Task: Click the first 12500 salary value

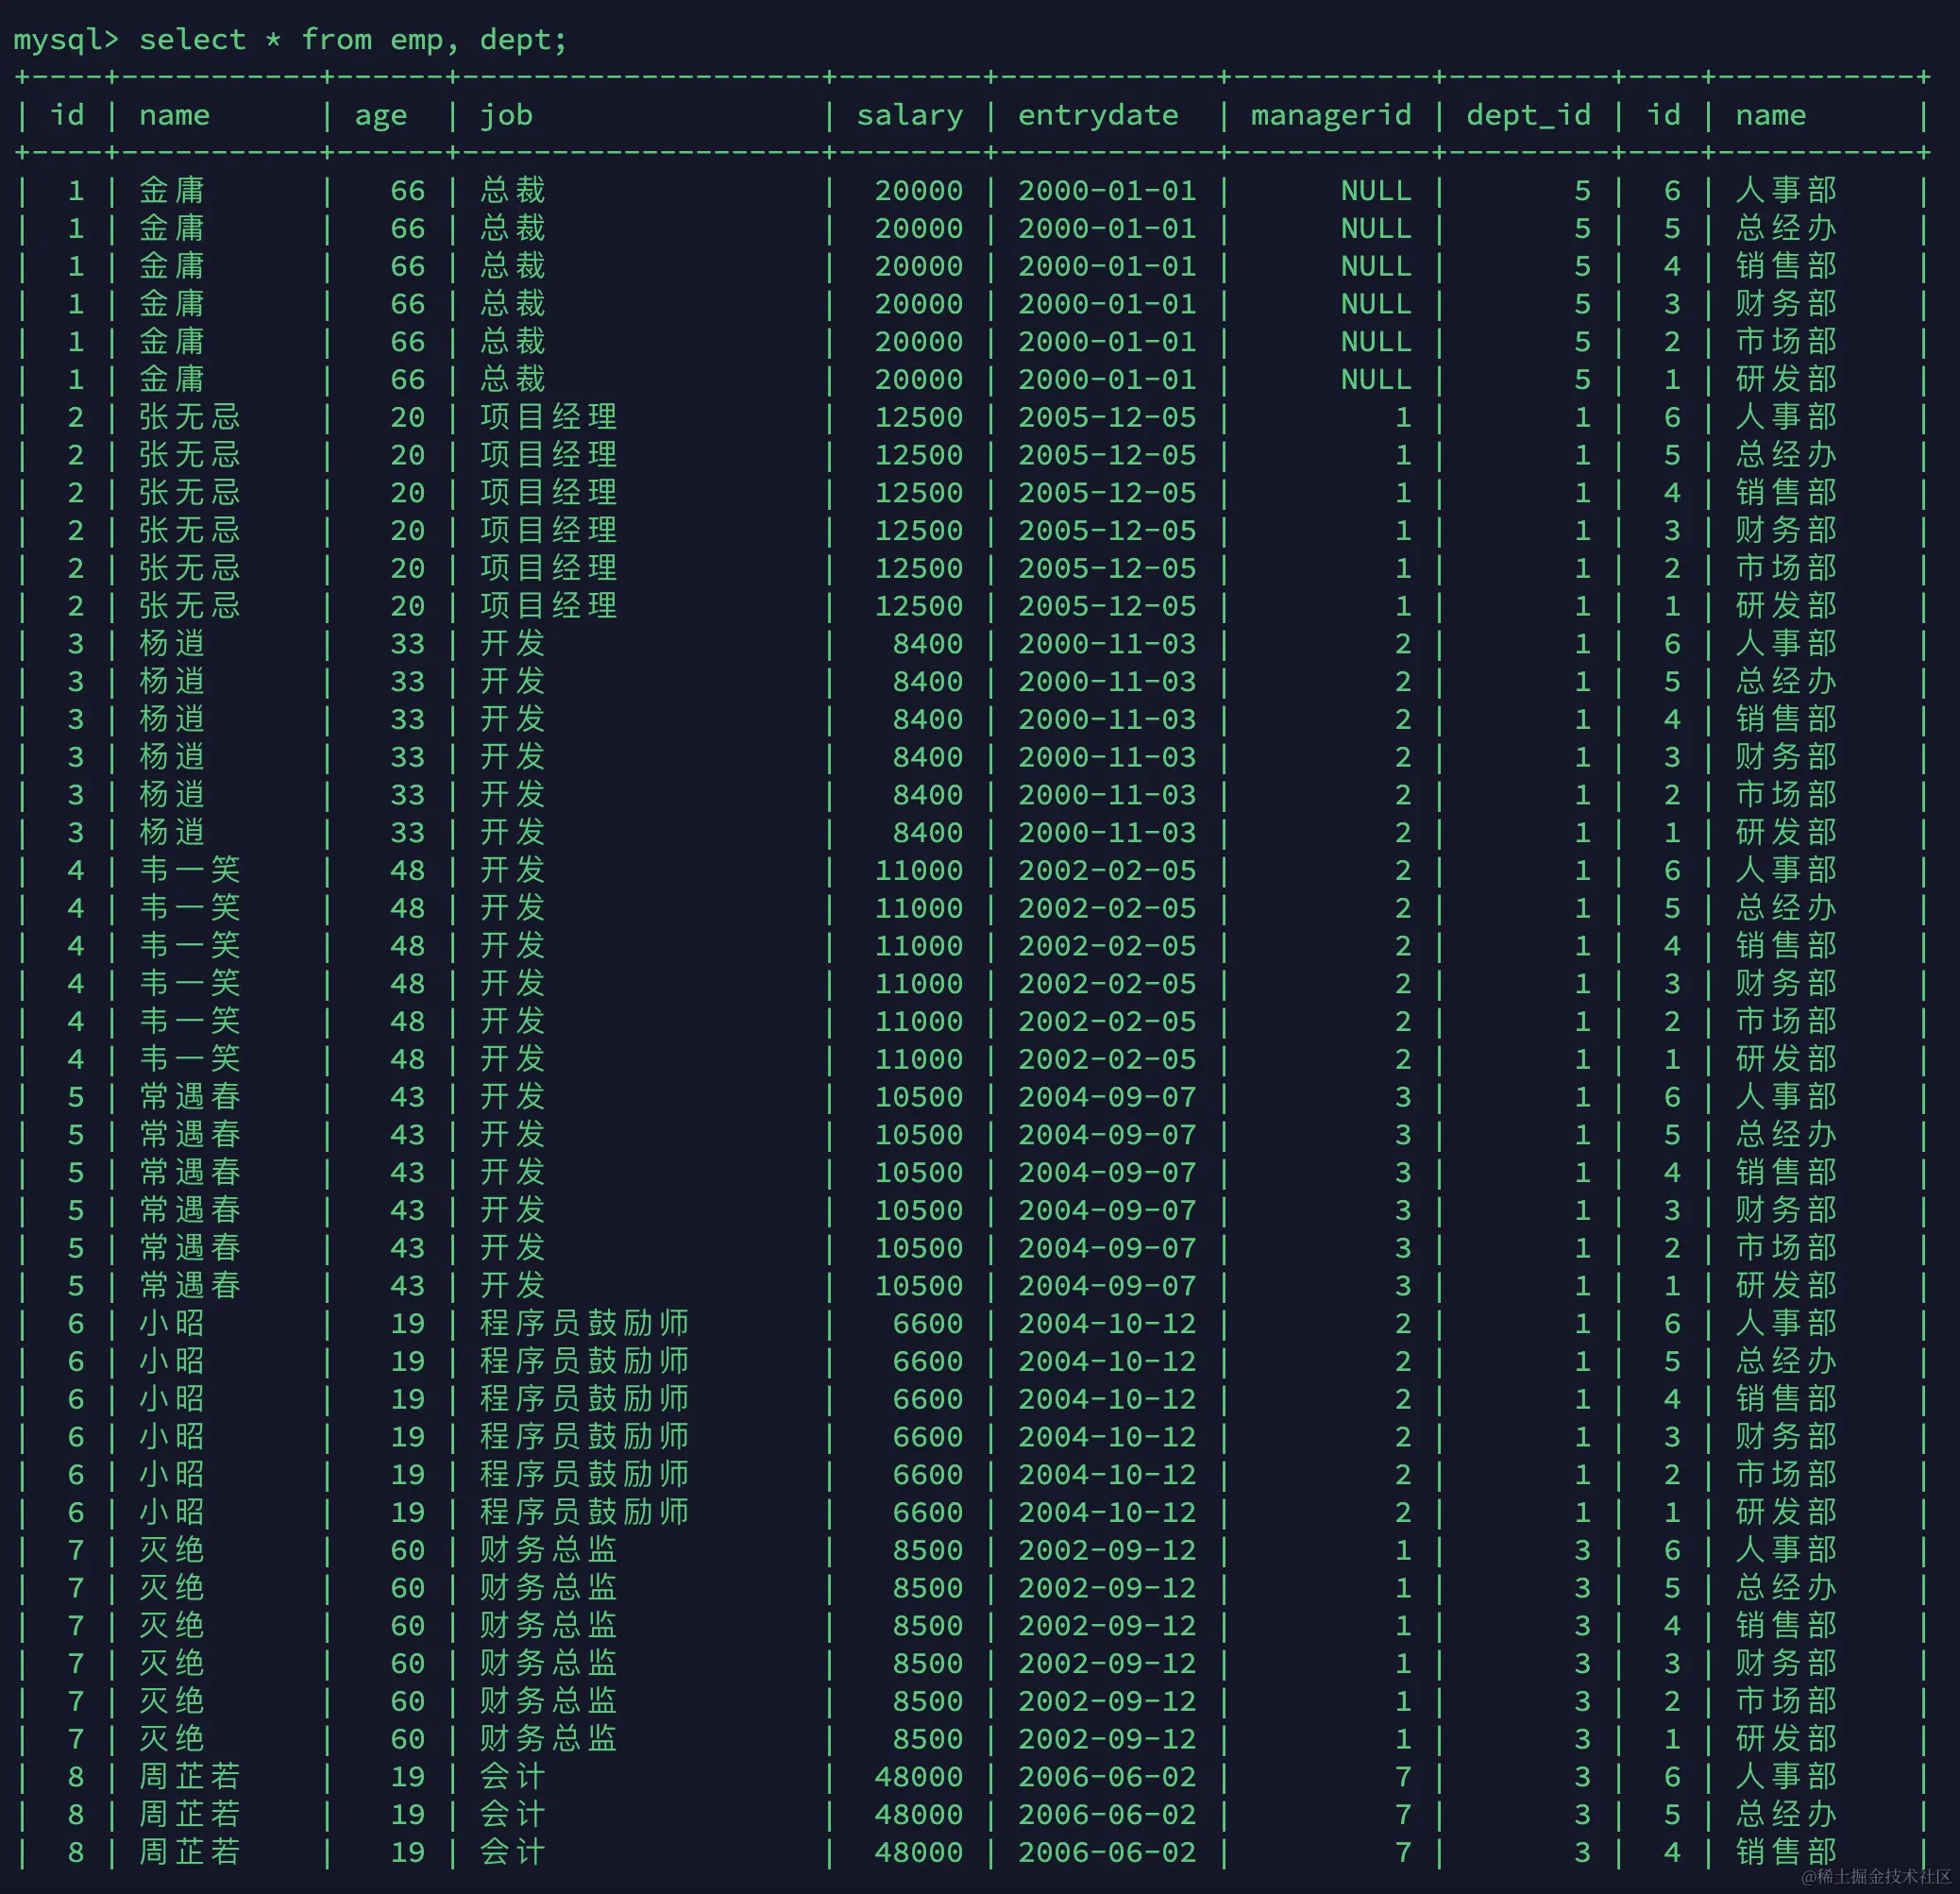Action: [918, 417]
